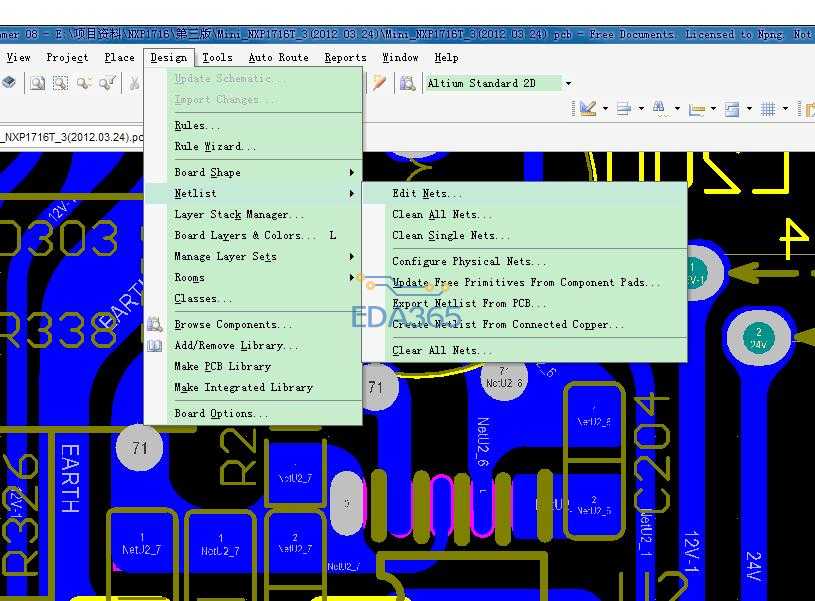The height and width of the screenshot is (601, 815).
Task: Choose Create Netlist From Connected Copper...
Action: [x=524, y=324]
